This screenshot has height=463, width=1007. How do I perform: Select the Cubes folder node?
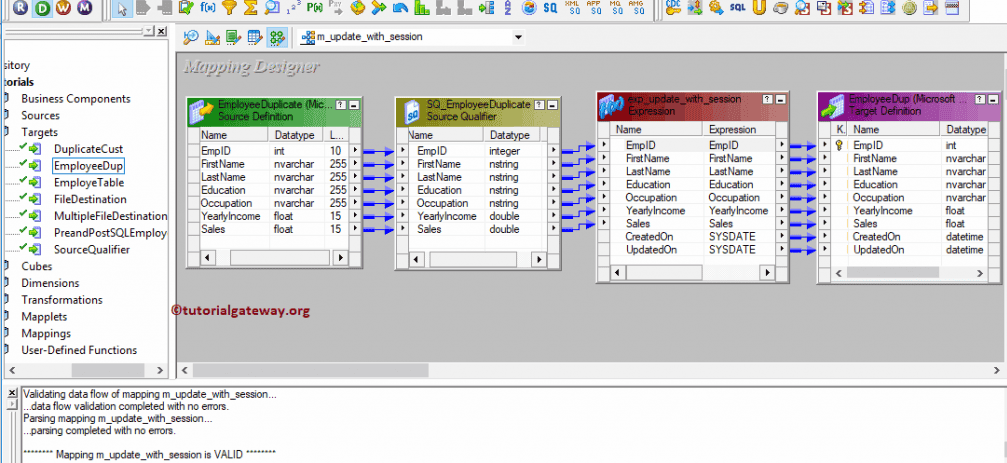tap(37, 266)
